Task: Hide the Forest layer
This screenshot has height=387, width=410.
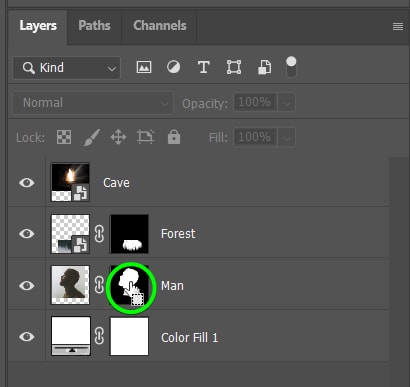Action: 27,234
